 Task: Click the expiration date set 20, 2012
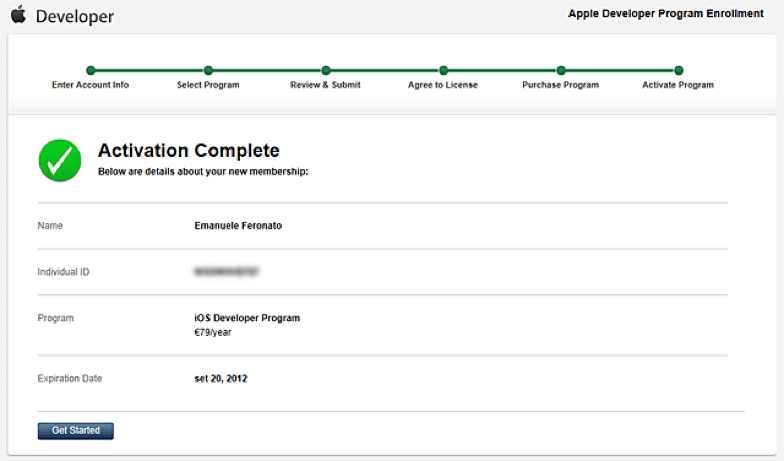(220, 379)
